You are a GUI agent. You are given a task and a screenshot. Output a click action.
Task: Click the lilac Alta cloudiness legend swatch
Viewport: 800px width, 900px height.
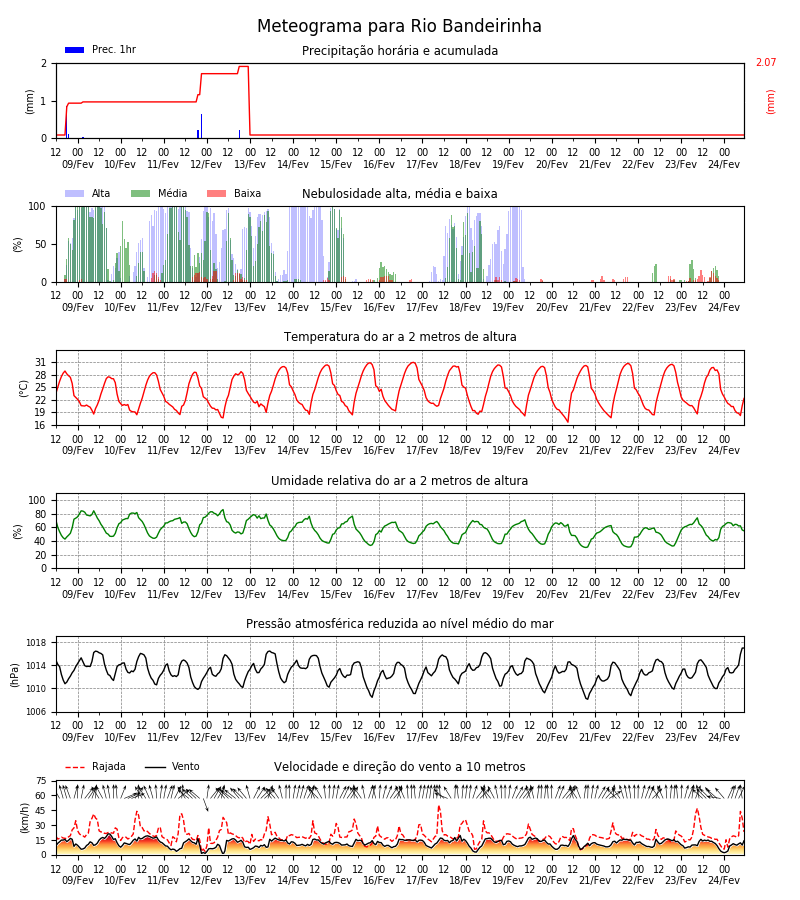(x=75, y=193)
